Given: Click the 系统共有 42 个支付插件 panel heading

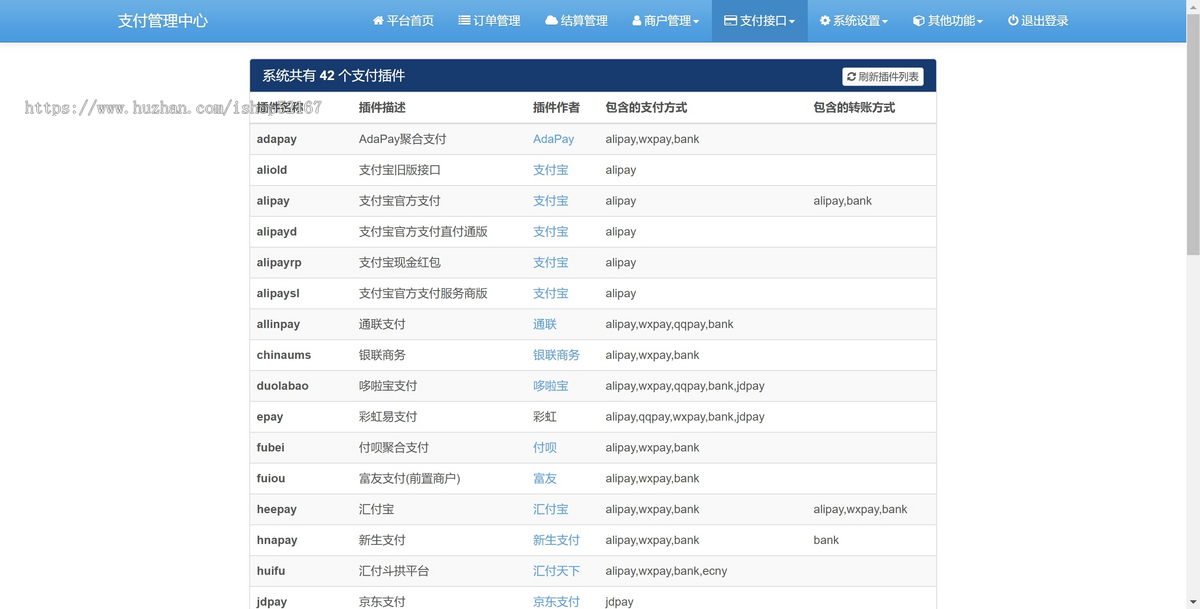Looking at the screenshot, I should coord(334,76).
